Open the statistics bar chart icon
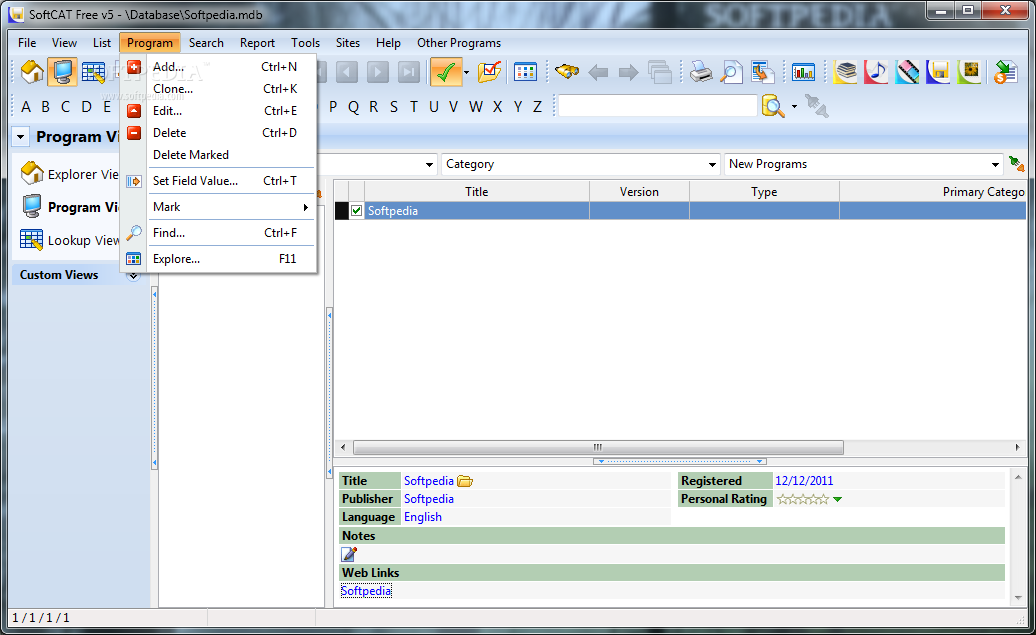 [803, 72]
